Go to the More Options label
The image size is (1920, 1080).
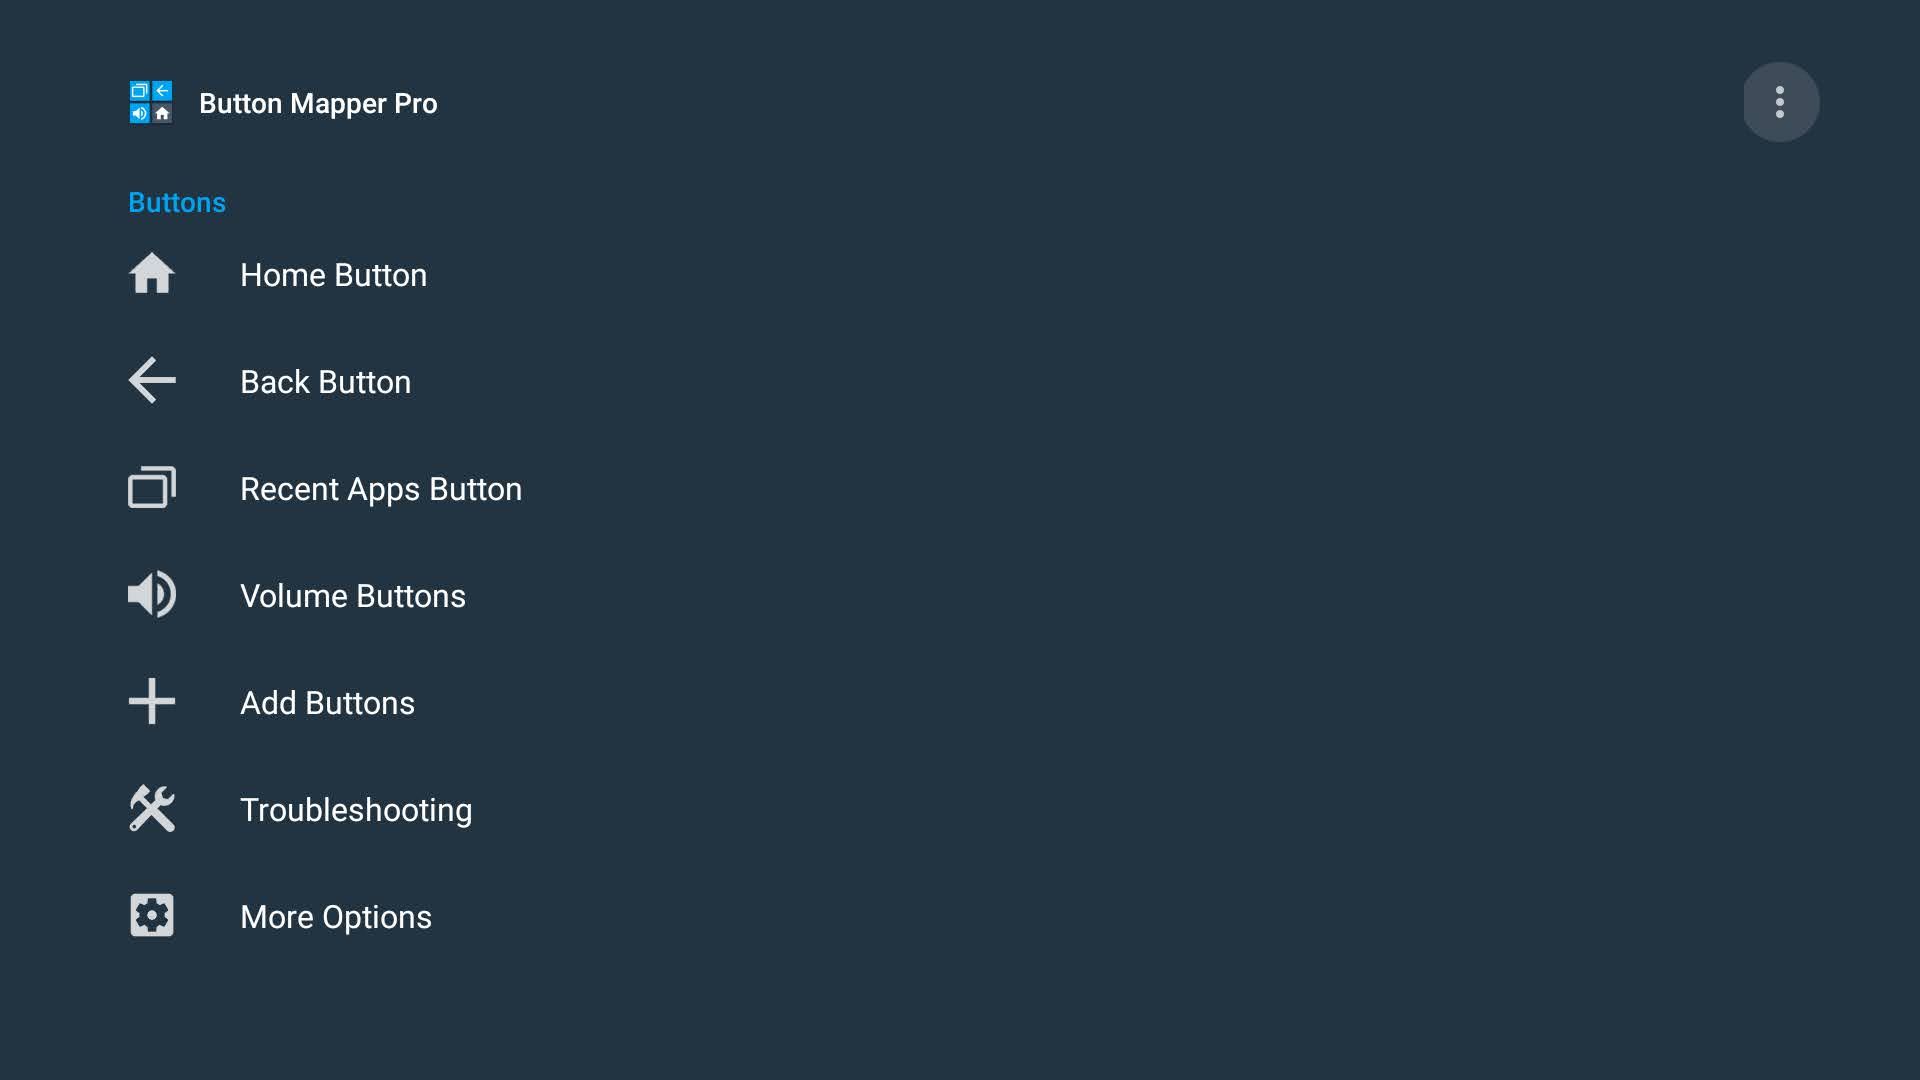coord(335,917)
